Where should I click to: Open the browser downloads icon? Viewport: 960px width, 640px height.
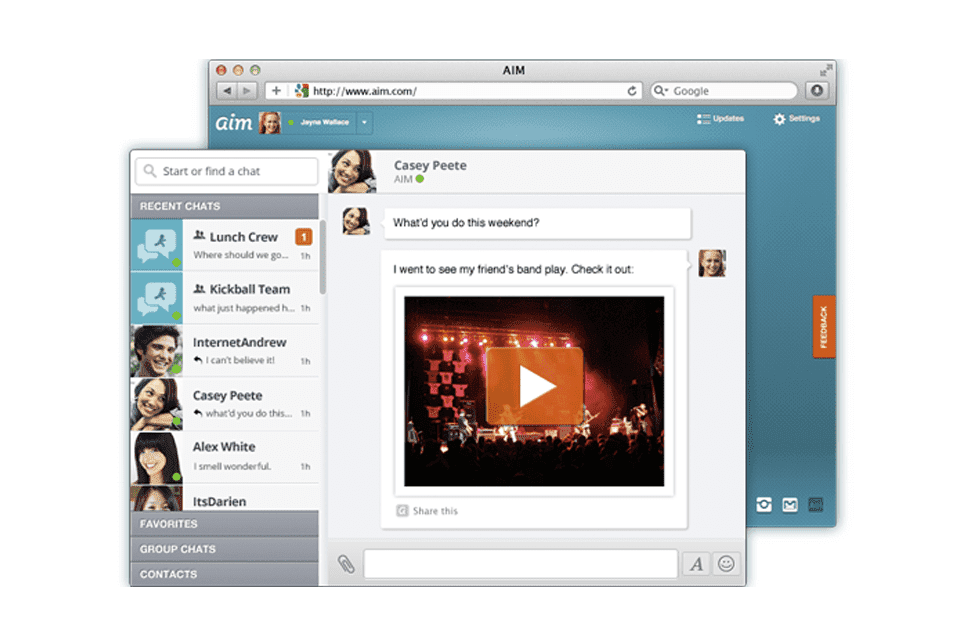817,91
